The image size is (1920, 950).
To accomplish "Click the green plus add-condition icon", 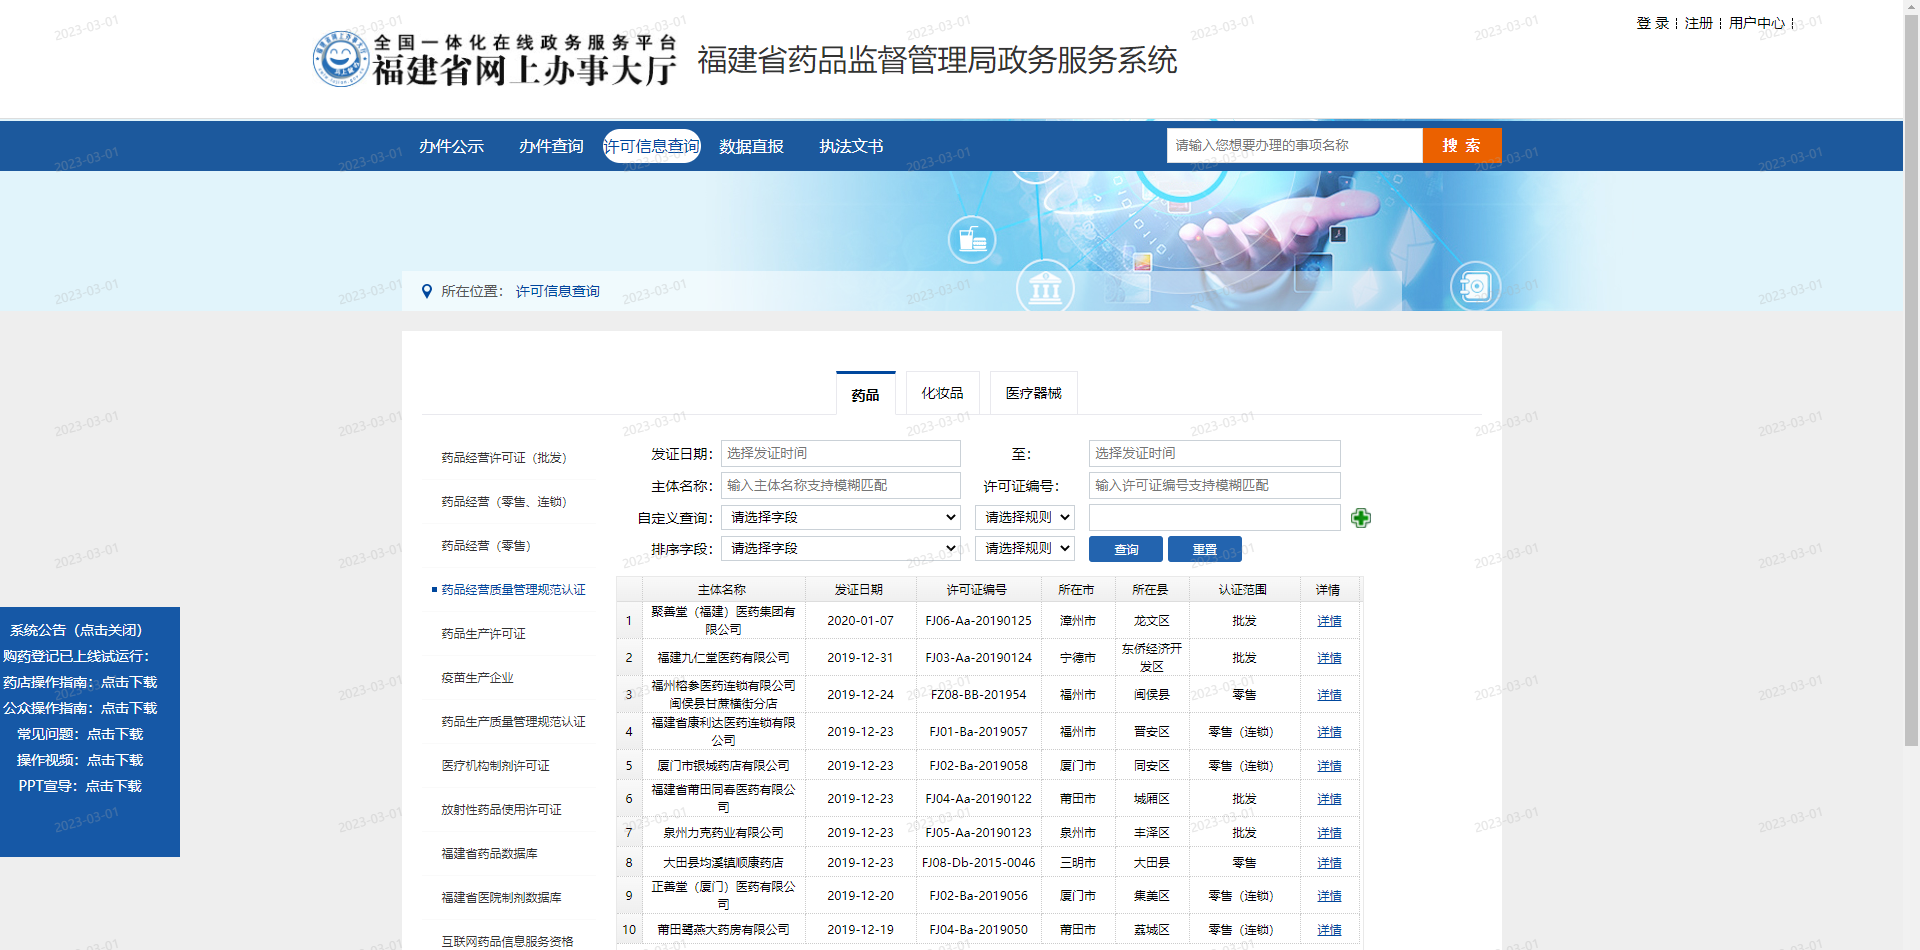I will click(1360, 518).
